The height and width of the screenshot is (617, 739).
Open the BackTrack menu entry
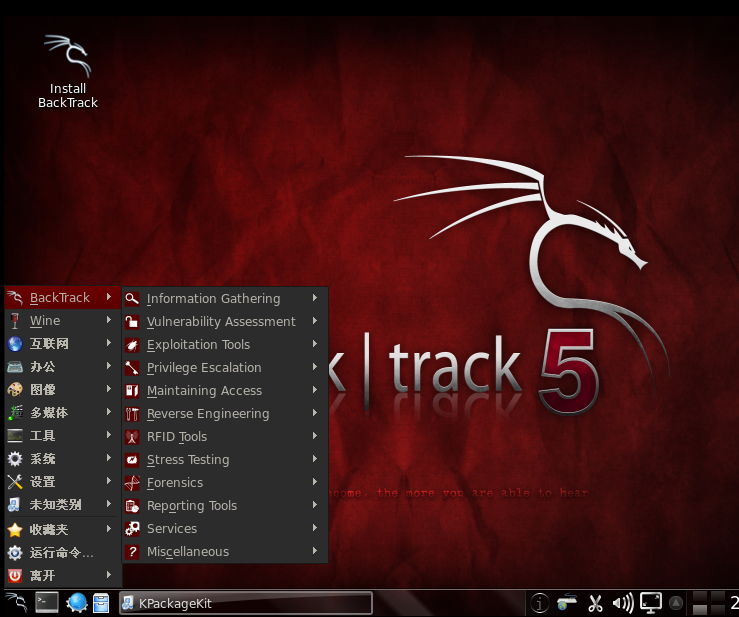(63, 297)
